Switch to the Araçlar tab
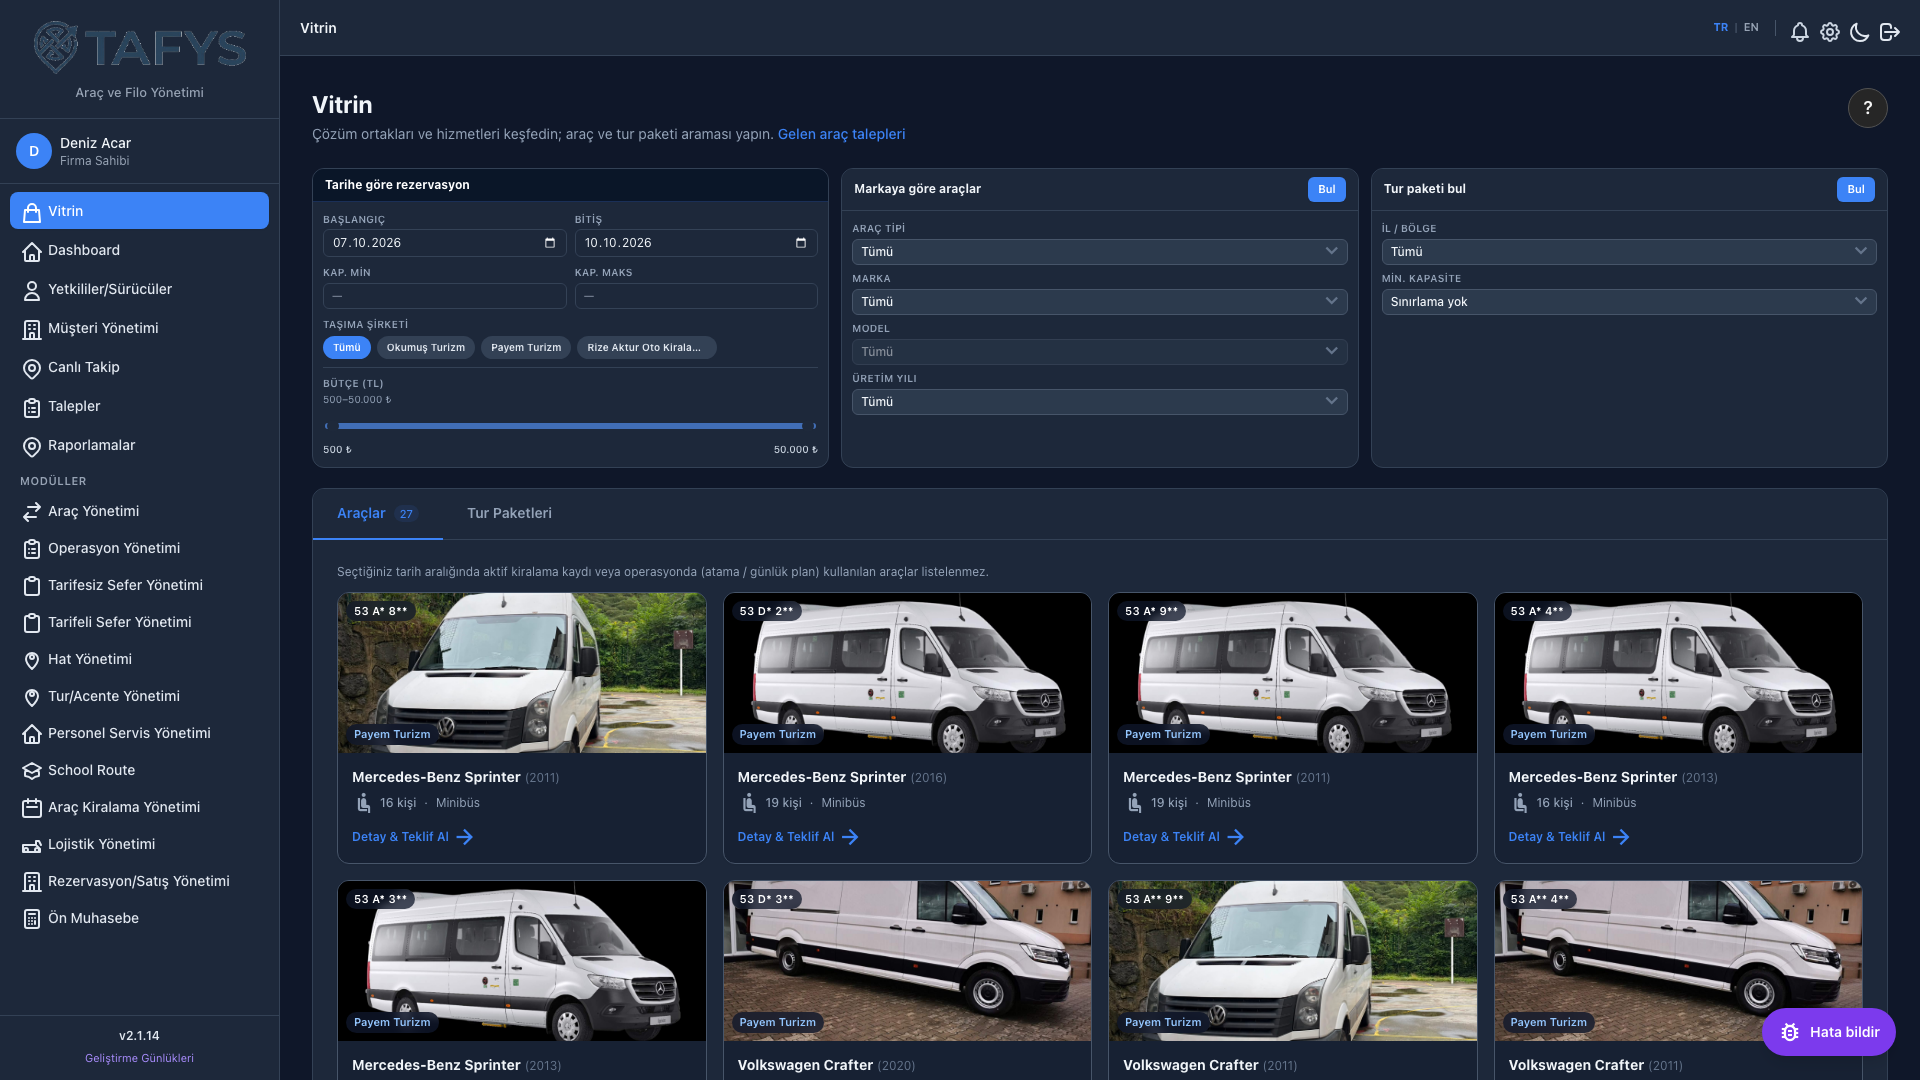Image resolution: width=1920 pixels, height=1080 pixels. [377, 514]
